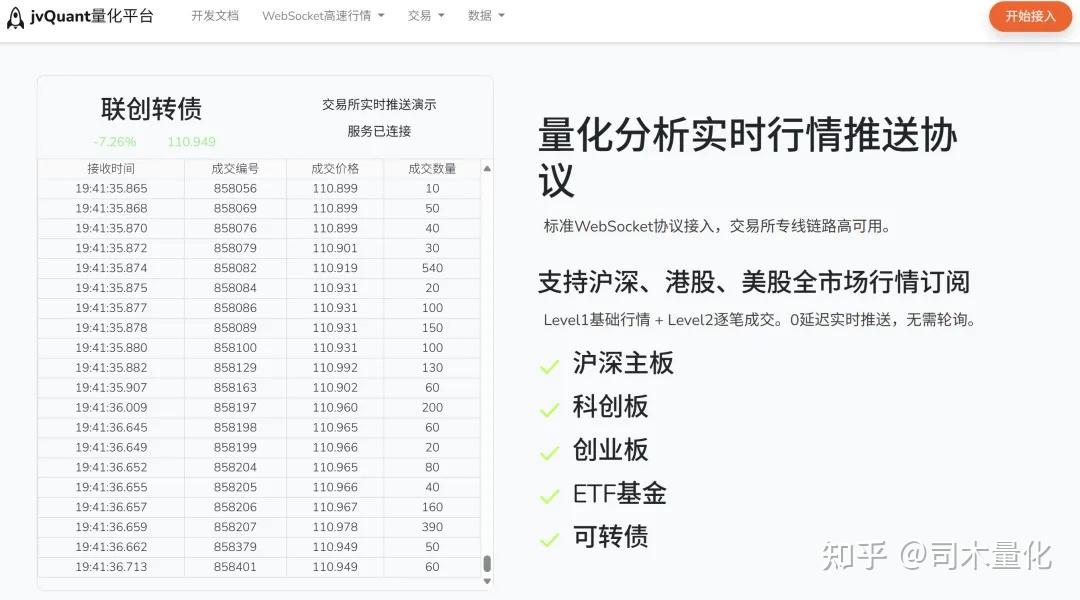Viewport: 1080px width, 600px height.
Task: Click the 可转债 checkmark icon
Action: 549,537
